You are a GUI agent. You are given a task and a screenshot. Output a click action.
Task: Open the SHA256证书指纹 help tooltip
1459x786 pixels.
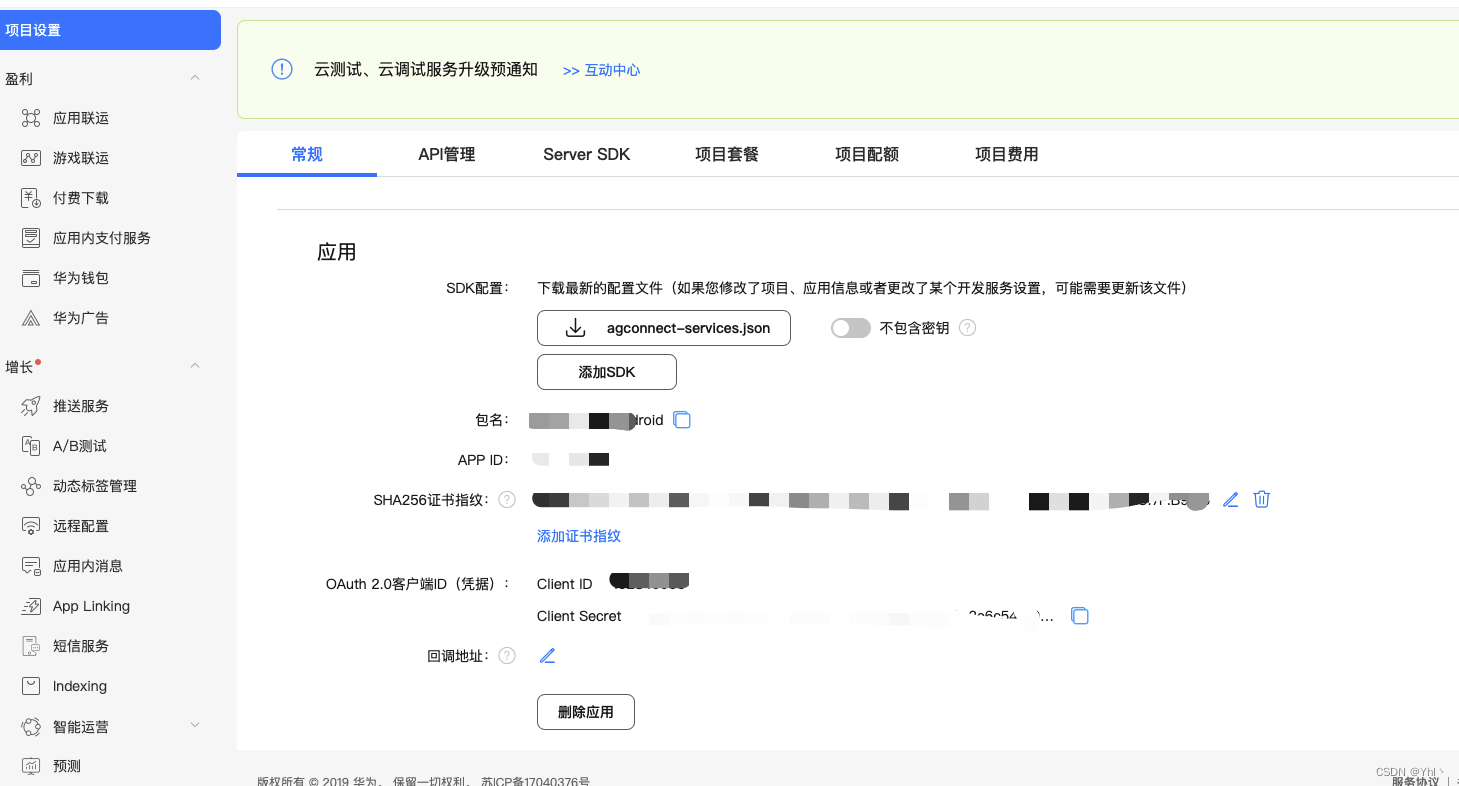click(507, 499)
